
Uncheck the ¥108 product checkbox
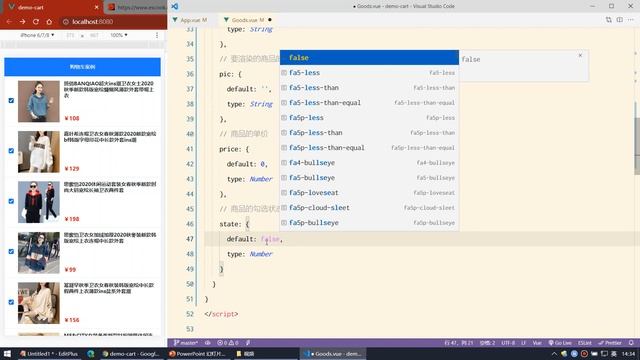11,100
